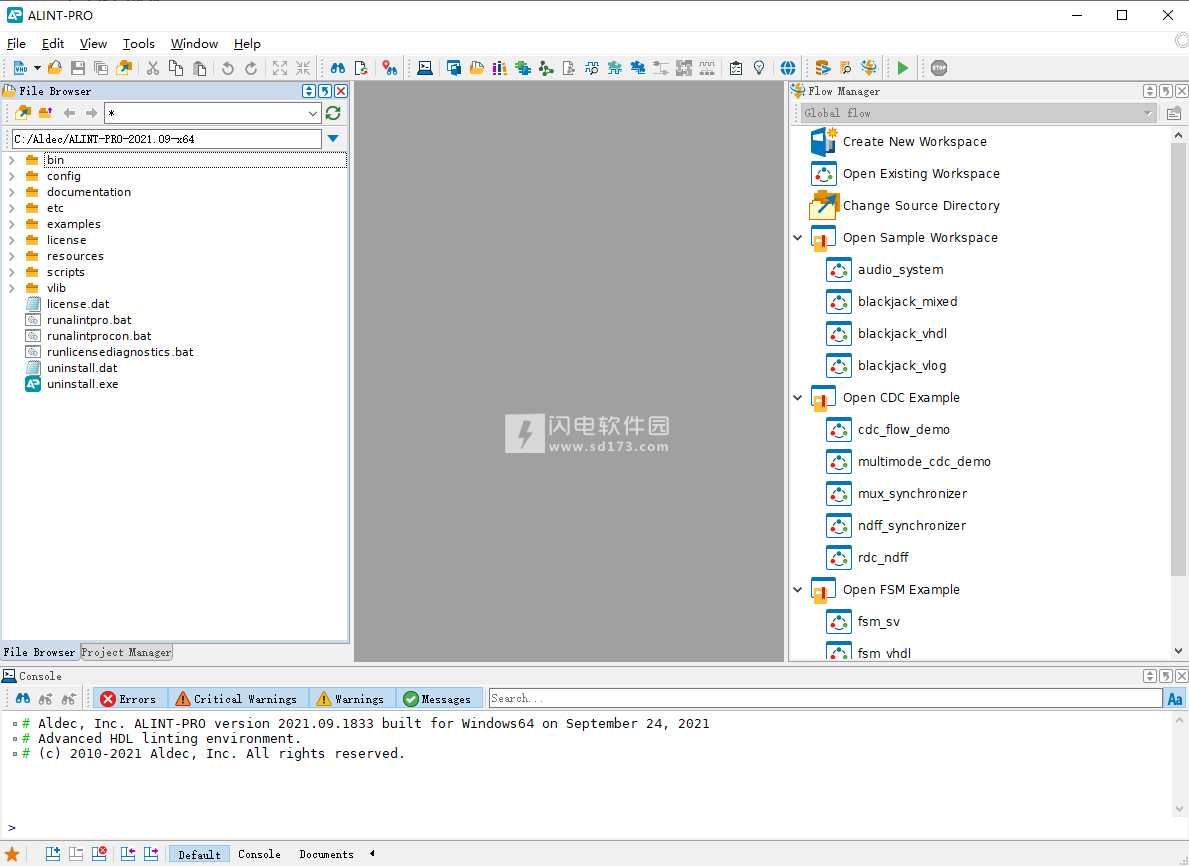Click the binoculars Find icon in main toolbar

click(338, 68)
